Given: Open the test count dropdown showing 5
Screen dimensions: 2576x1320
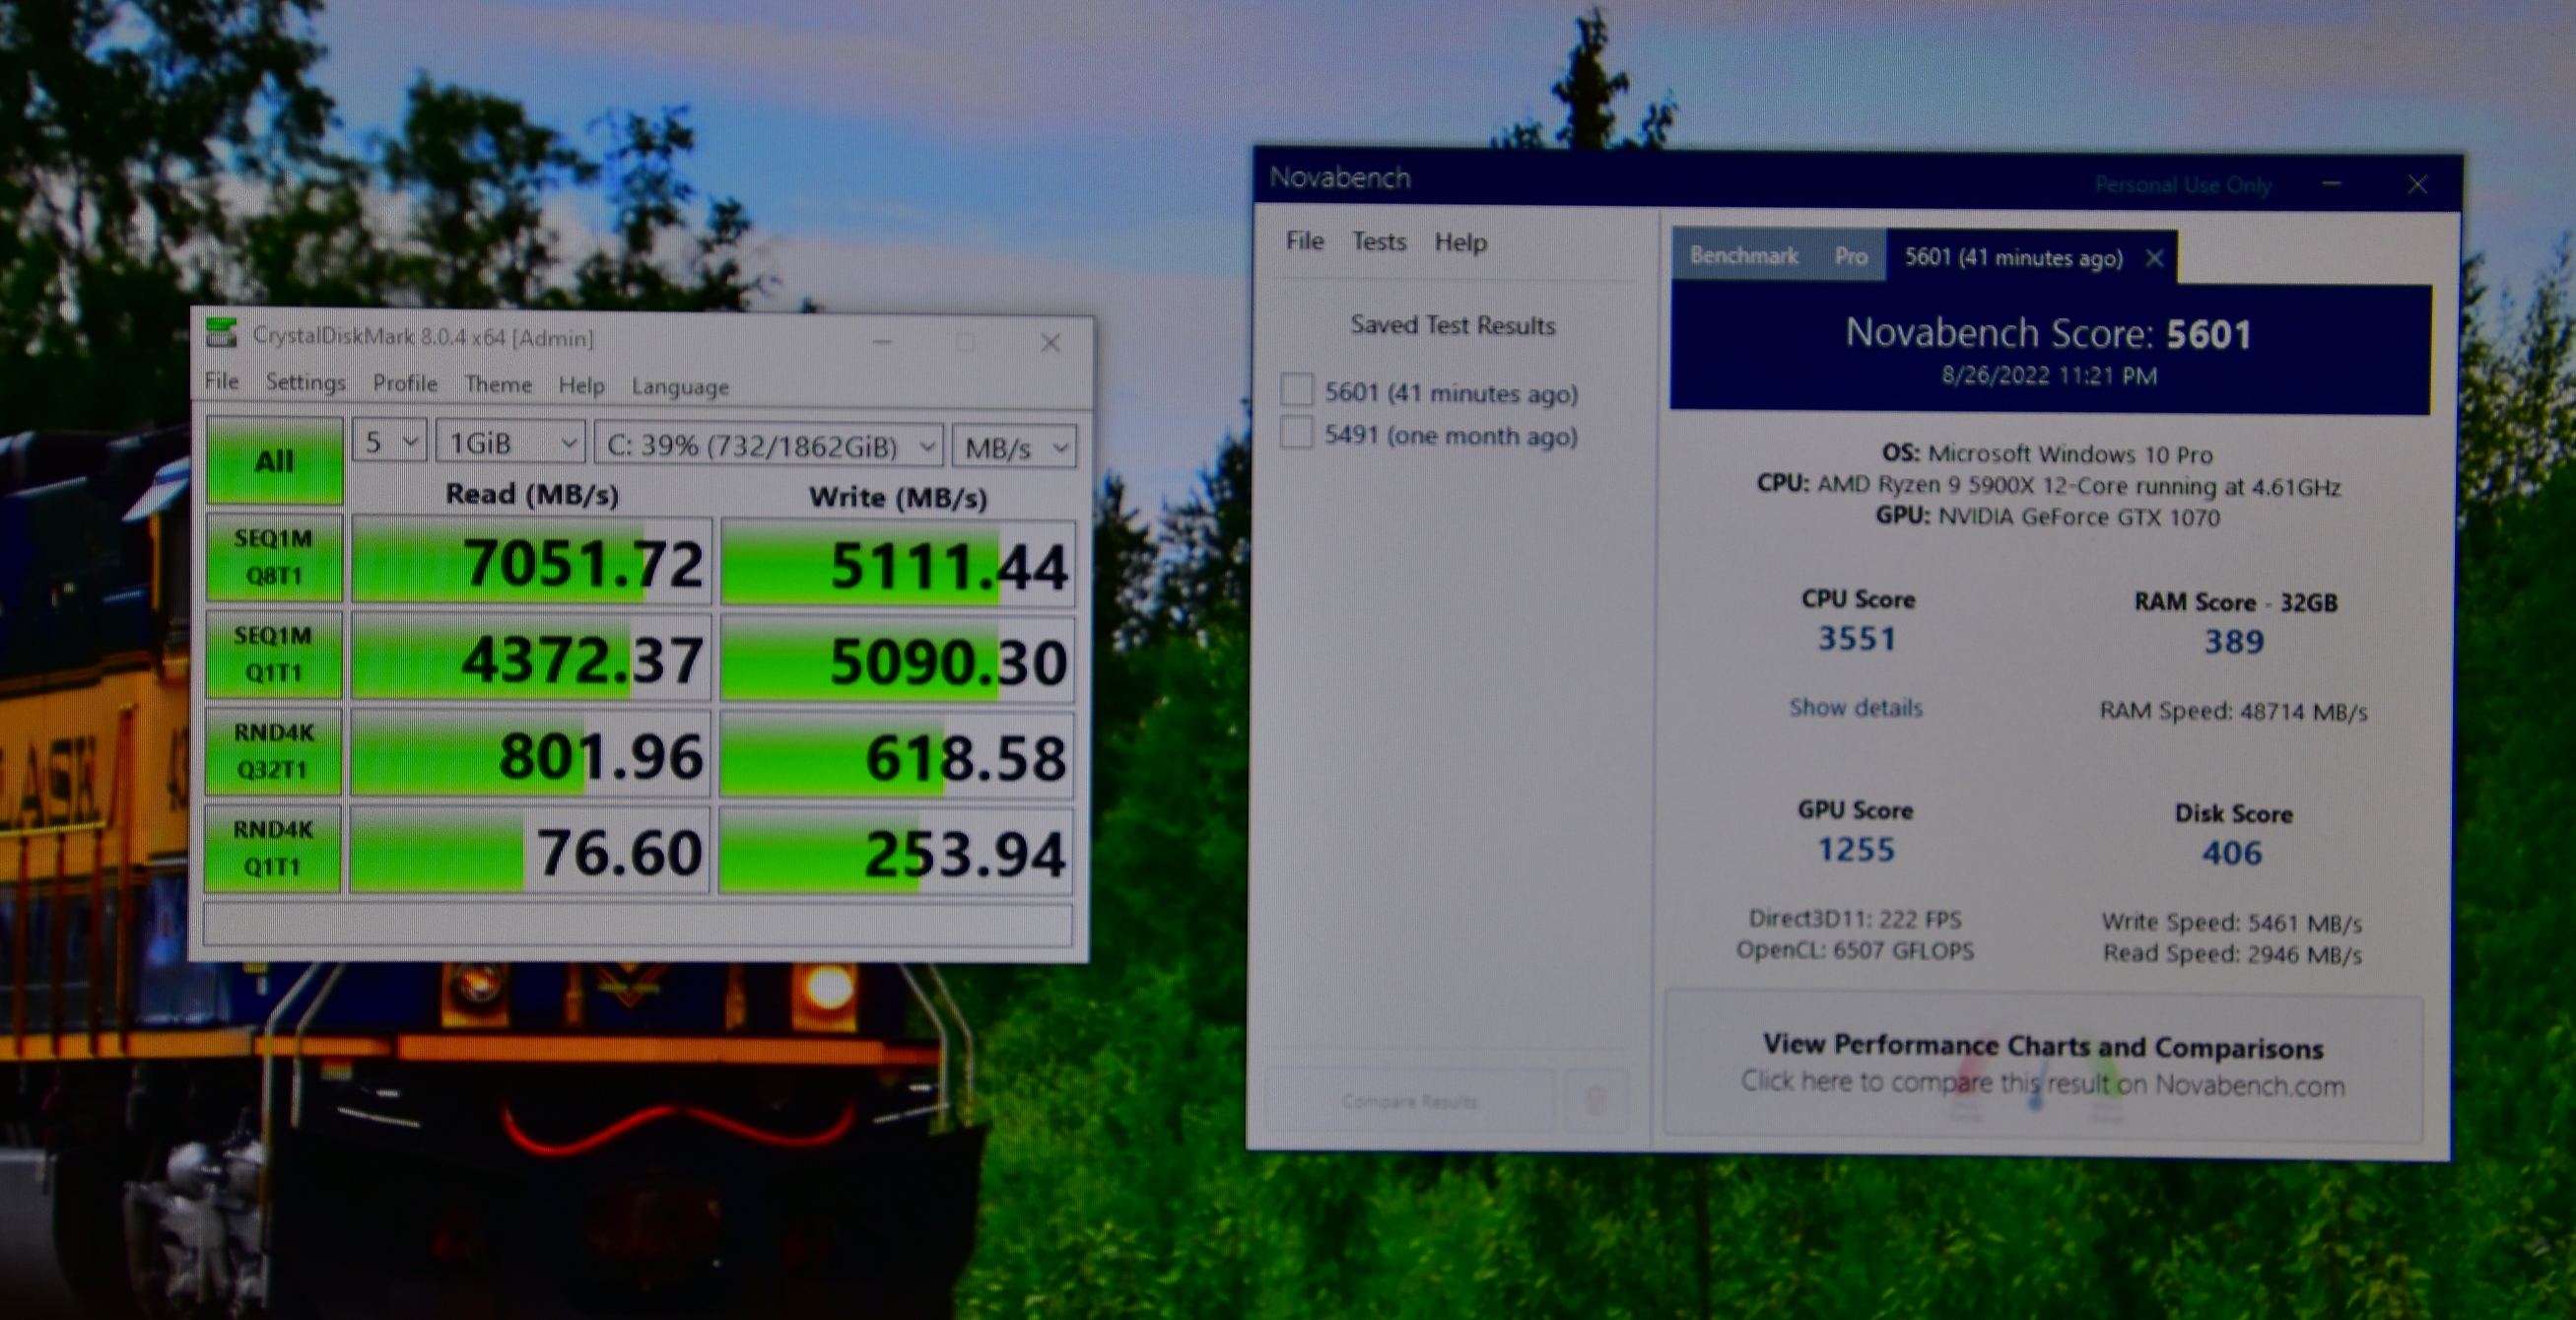Looking at the screenshot, I should click(390, 442).
